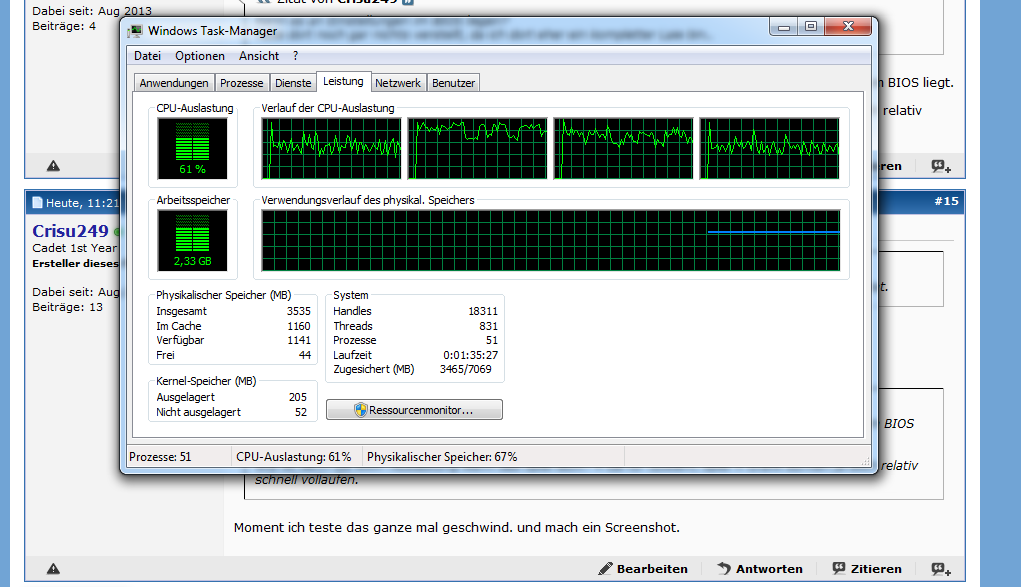Click the multi-quote plus icon in upper post footer

tap(941, 167)
